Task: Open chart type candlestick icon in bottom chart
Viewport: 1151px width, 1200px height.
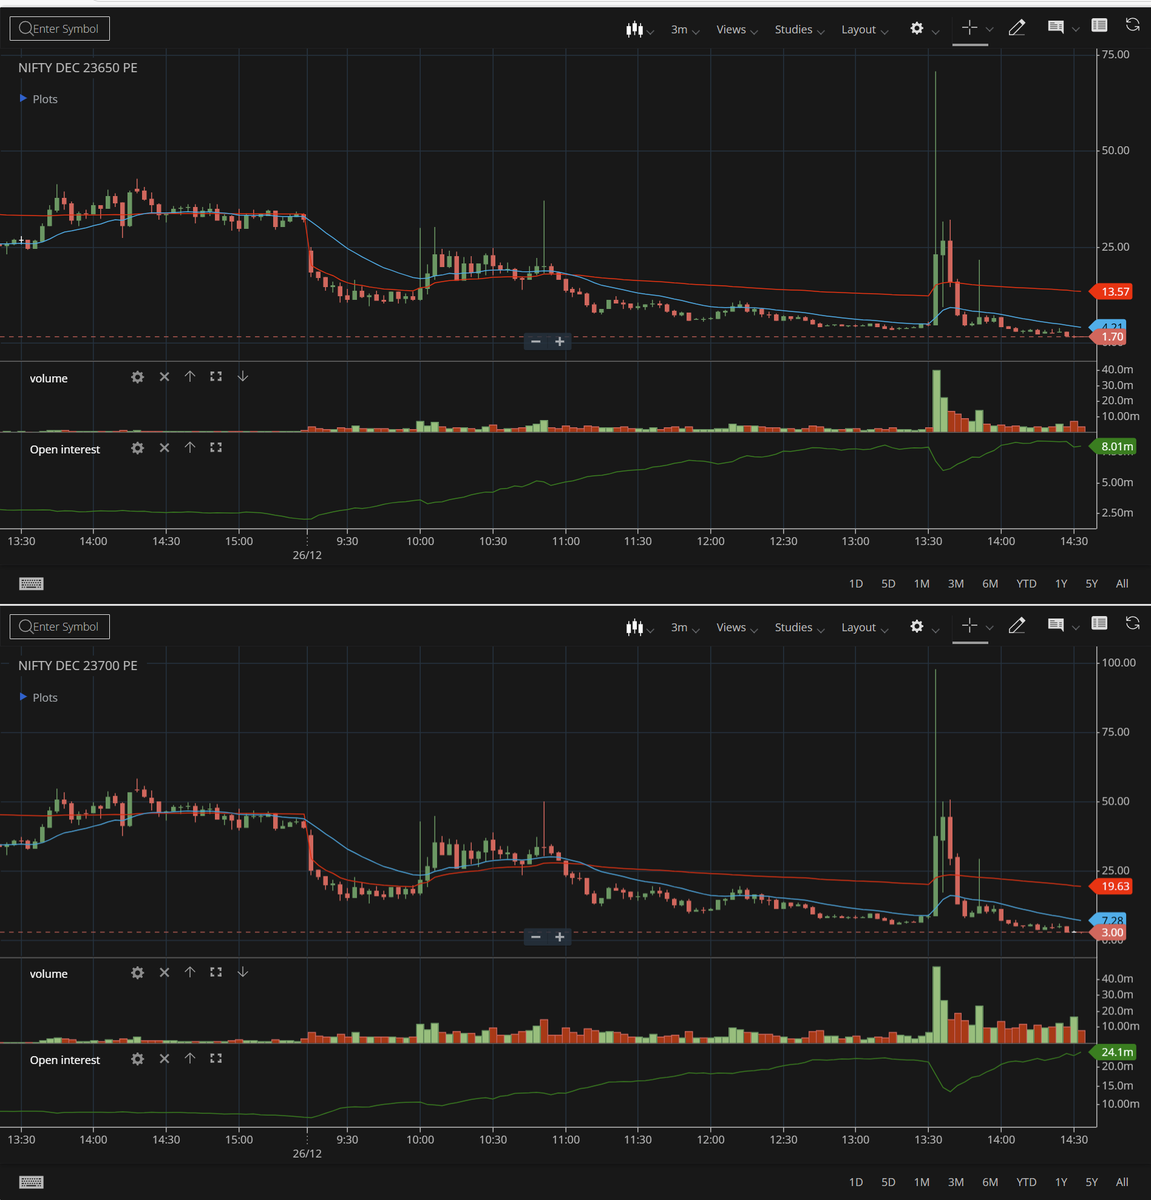Action: 634,627
